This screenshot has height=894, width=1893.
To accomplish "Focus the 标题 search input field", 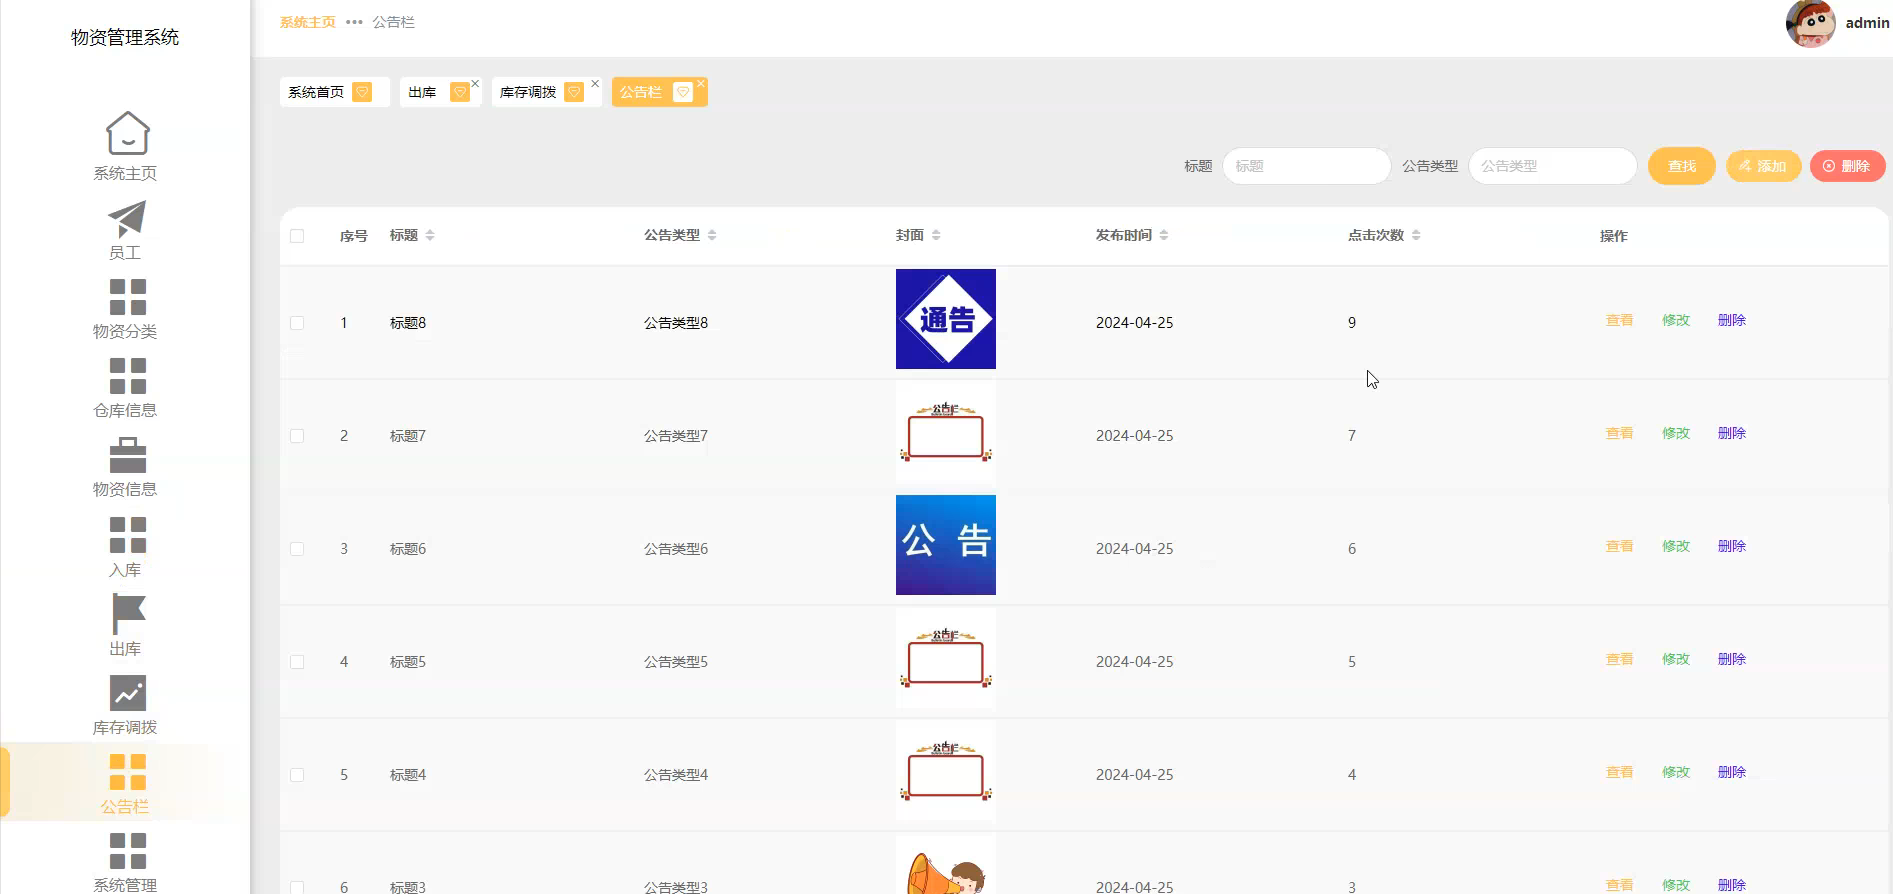I will click(1306, 166).
